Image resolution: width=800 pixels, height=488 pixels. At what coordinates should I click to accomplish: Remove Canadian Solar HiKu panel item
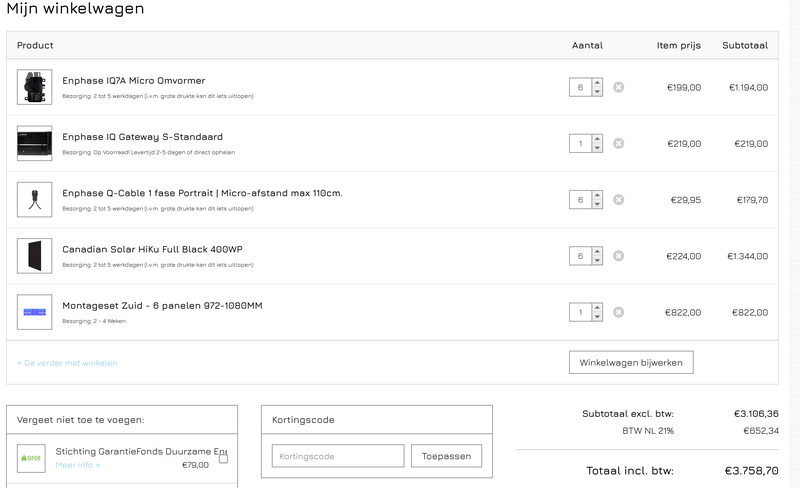point(618,256)
